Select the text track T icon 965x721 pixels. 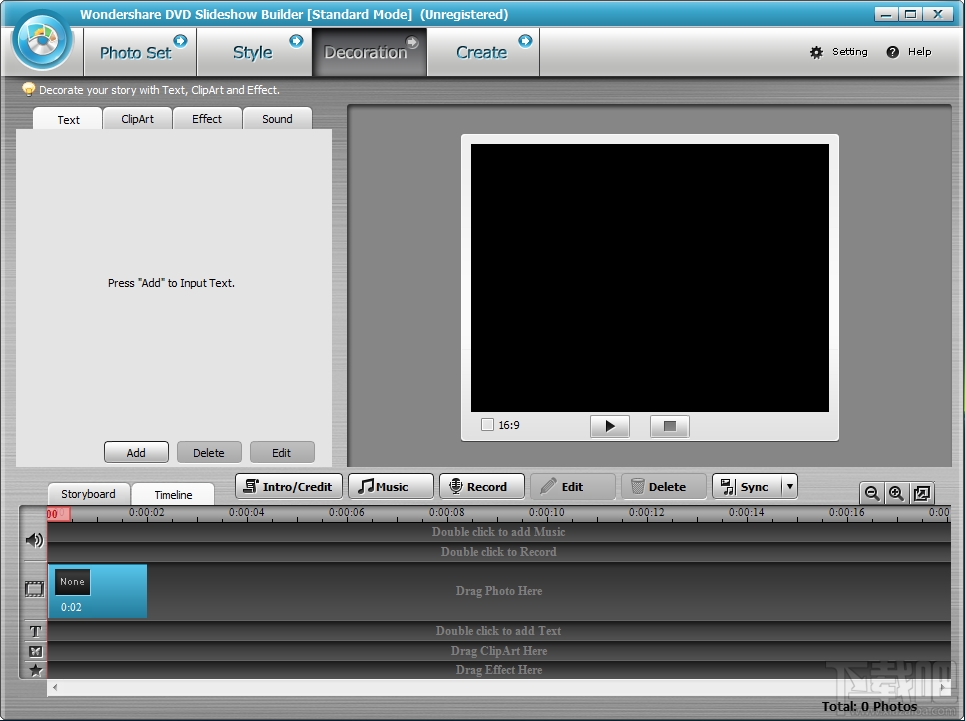click(33, 631)
